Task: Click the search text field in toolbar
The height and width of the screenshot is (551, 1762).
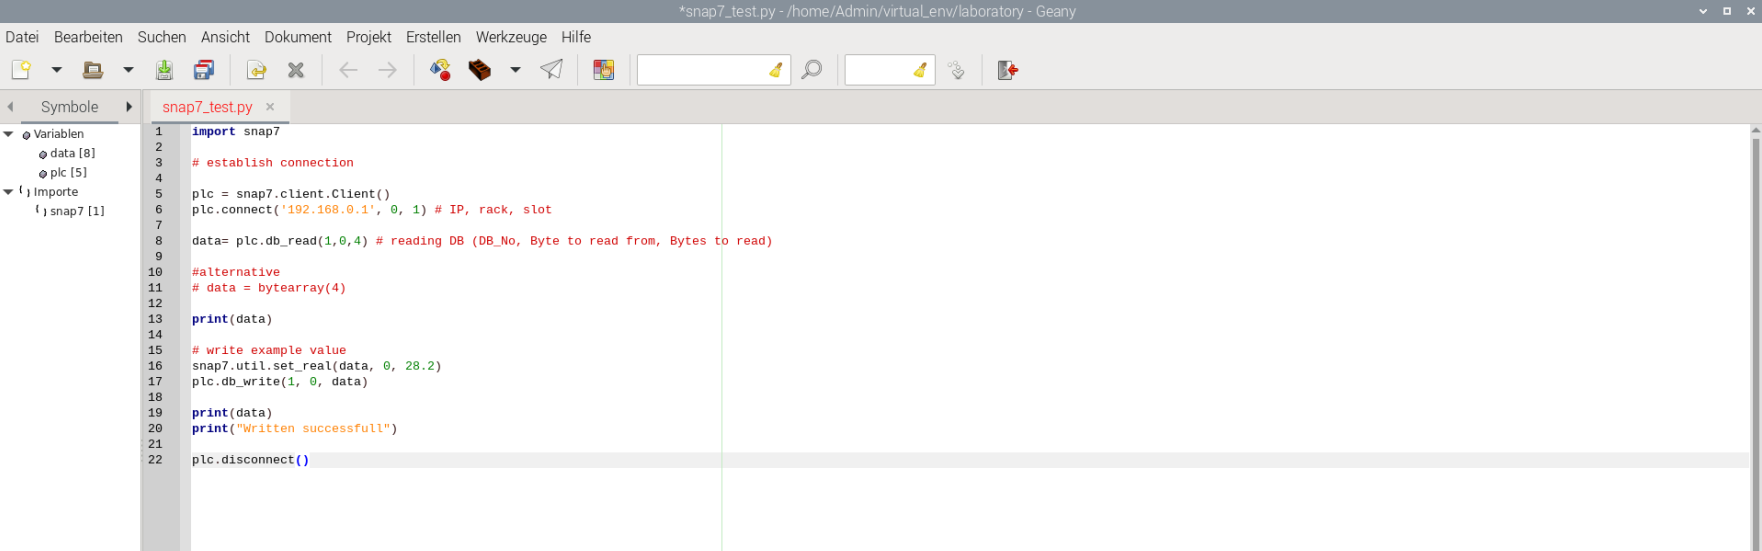Action: (703, 70)
